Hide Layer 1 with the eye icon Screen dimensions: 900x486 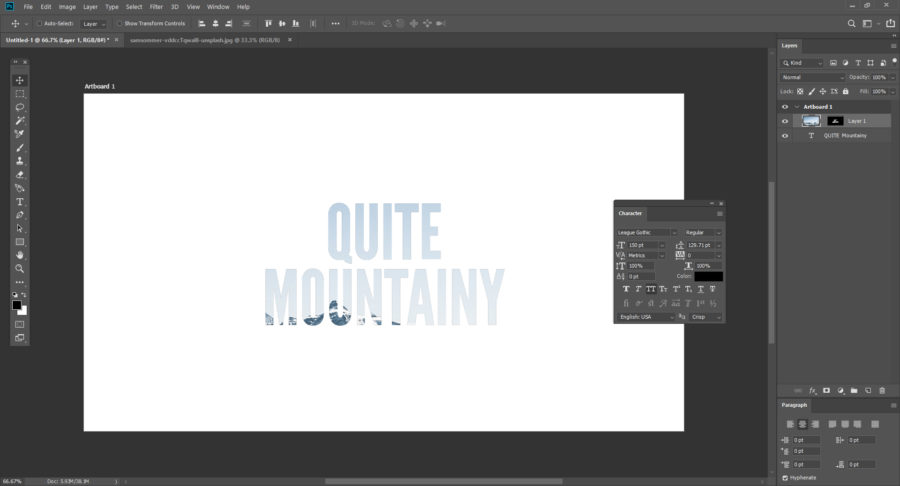785,121
